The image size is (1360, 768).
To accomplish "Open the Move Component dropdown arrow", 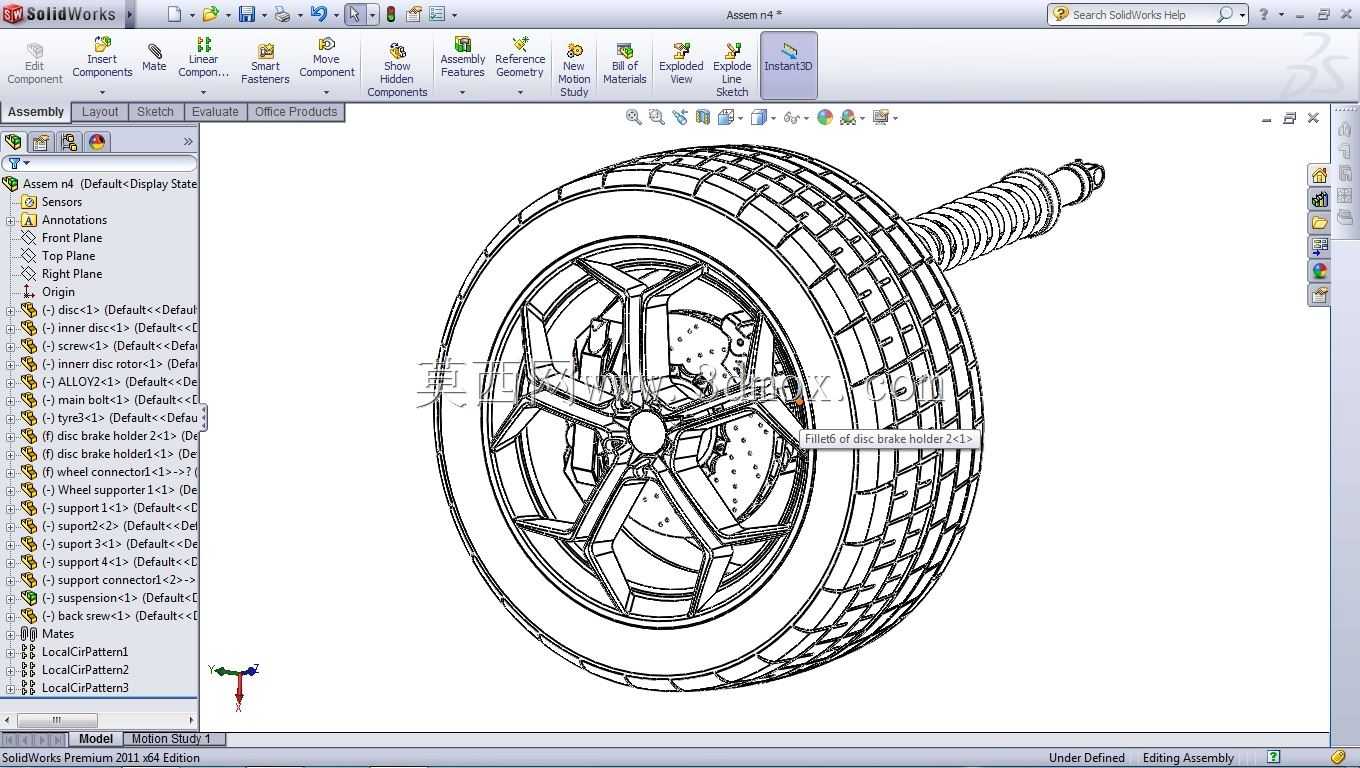I will point(327,92).
